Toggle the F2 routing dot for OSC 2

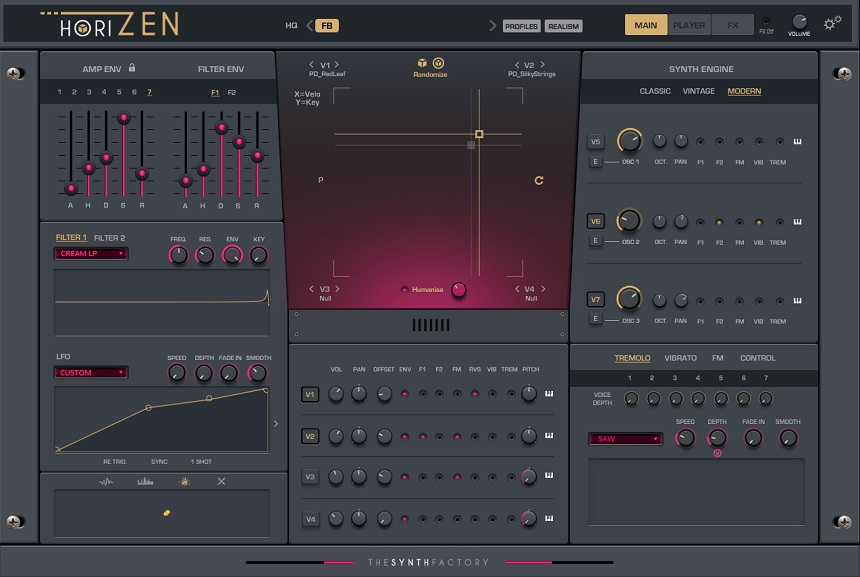click(719, 223)
